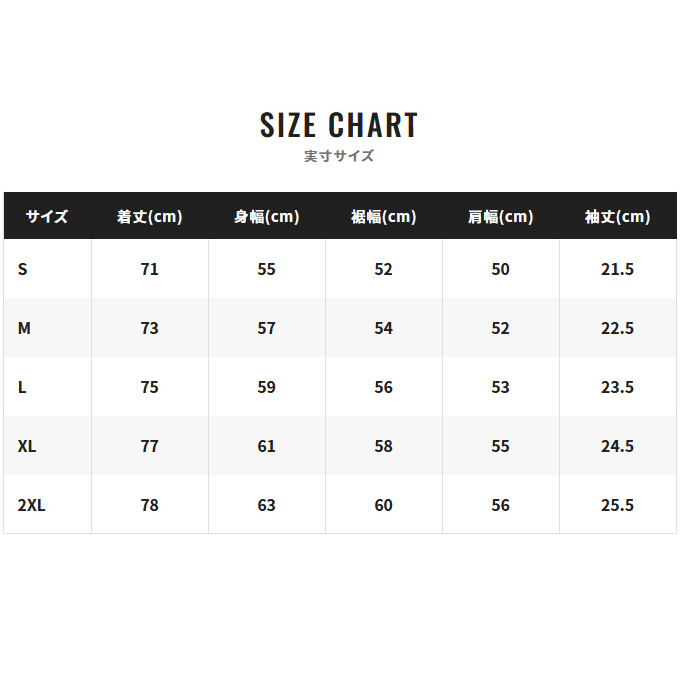Select the 肩幅(cm) column header
Viewport: 680px width, 680px height.
pos(501,216)
